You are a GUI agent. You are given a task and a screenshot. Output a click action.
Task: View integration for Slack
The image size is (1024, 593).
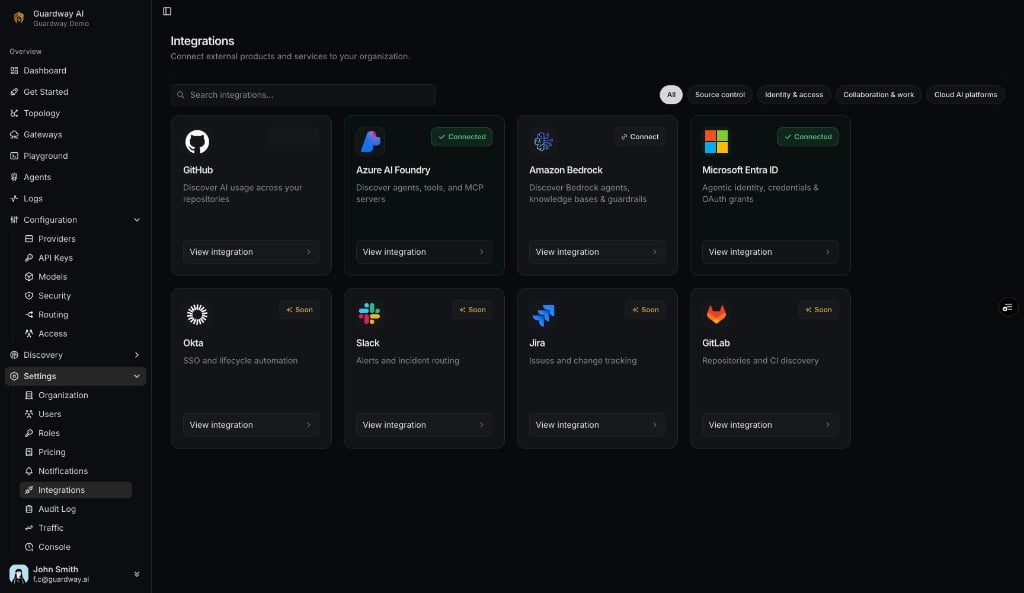coord(424,425)
